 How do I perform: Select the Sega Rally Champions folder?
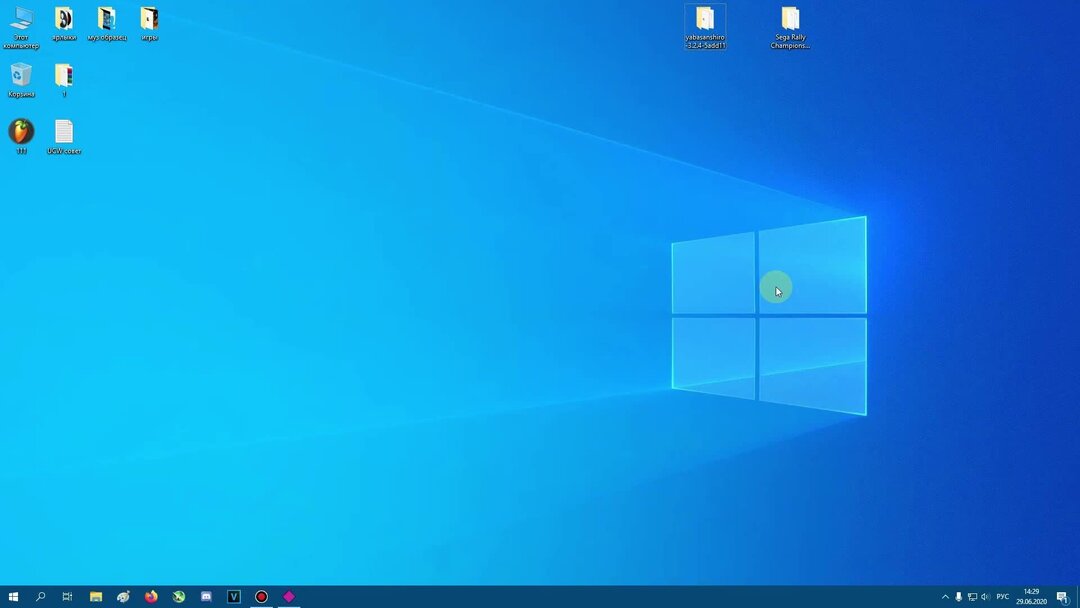tap(790, 28)
